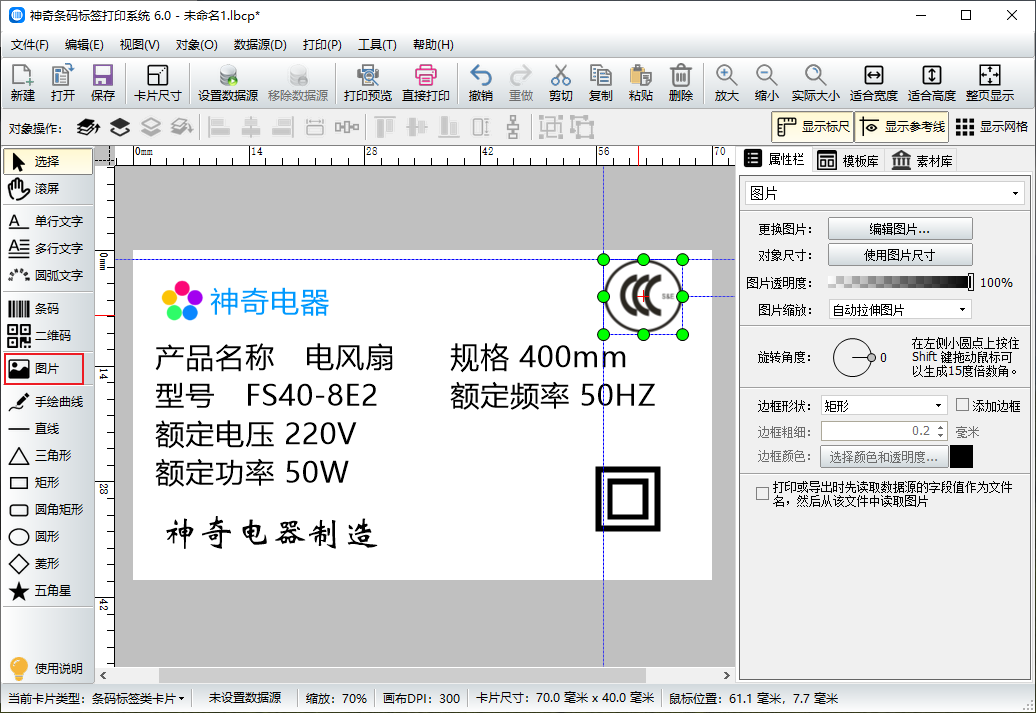
Task: Open 打印预览 print preview
Action: click(x=367, y=84)
